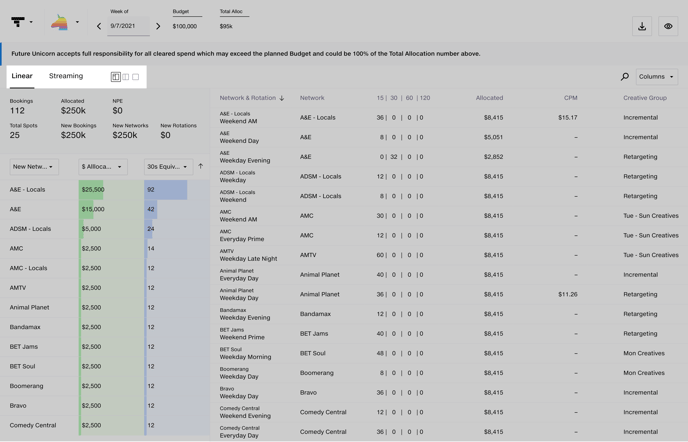
Task: Click the Total Alloc value $95k
Action: point(226,26)
